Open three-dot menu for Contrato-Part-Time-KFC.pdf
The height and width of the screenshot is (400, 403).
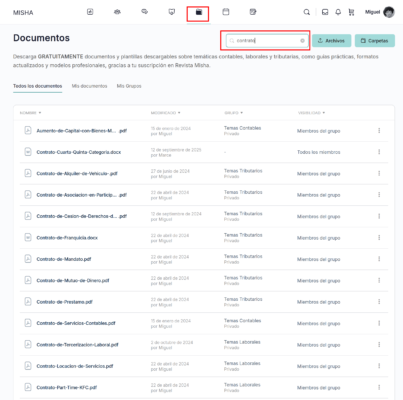[x=379, y=387]
